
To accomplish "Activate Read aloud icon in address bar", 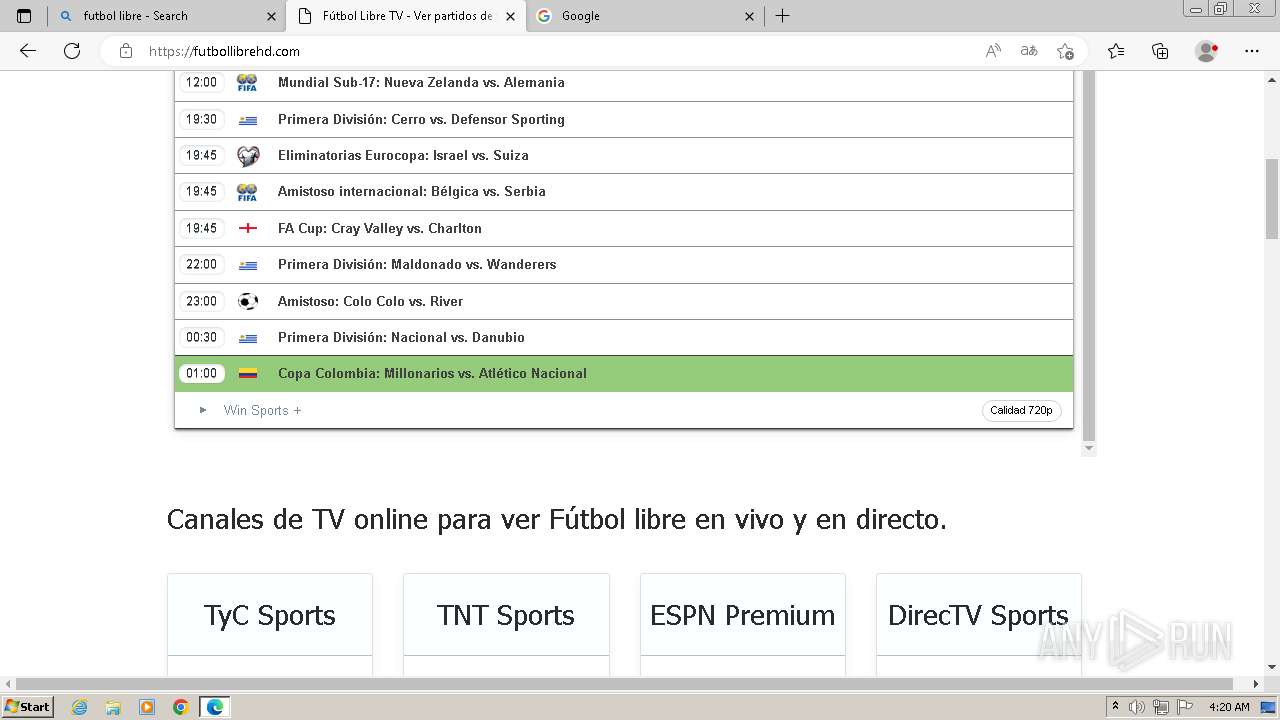I will (x=993, y=51).
